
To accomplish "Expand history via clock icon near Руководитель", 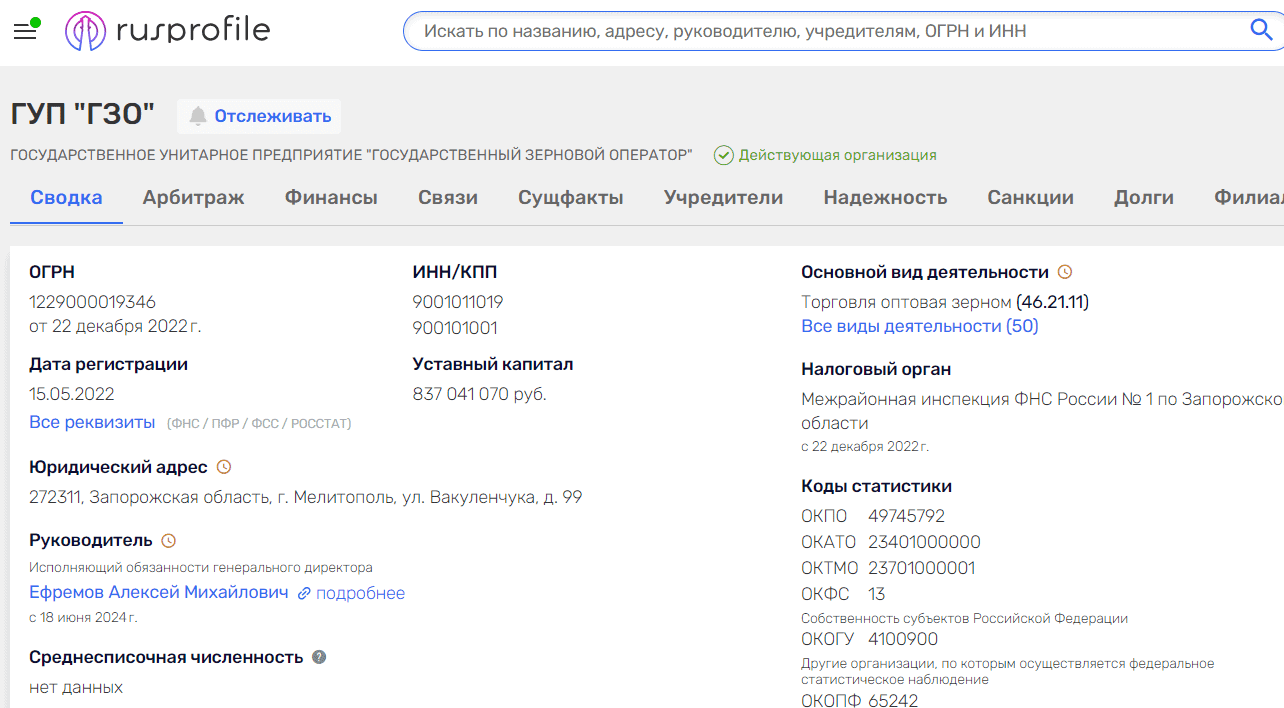I will tap(168, 540).
